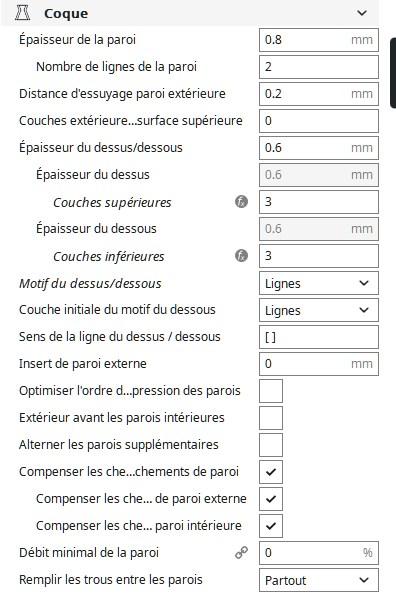Uncheck the paroi externe overlap compensation checkbox
The width and height of the screenshot is (396, 595).
(x=271, y=499)
